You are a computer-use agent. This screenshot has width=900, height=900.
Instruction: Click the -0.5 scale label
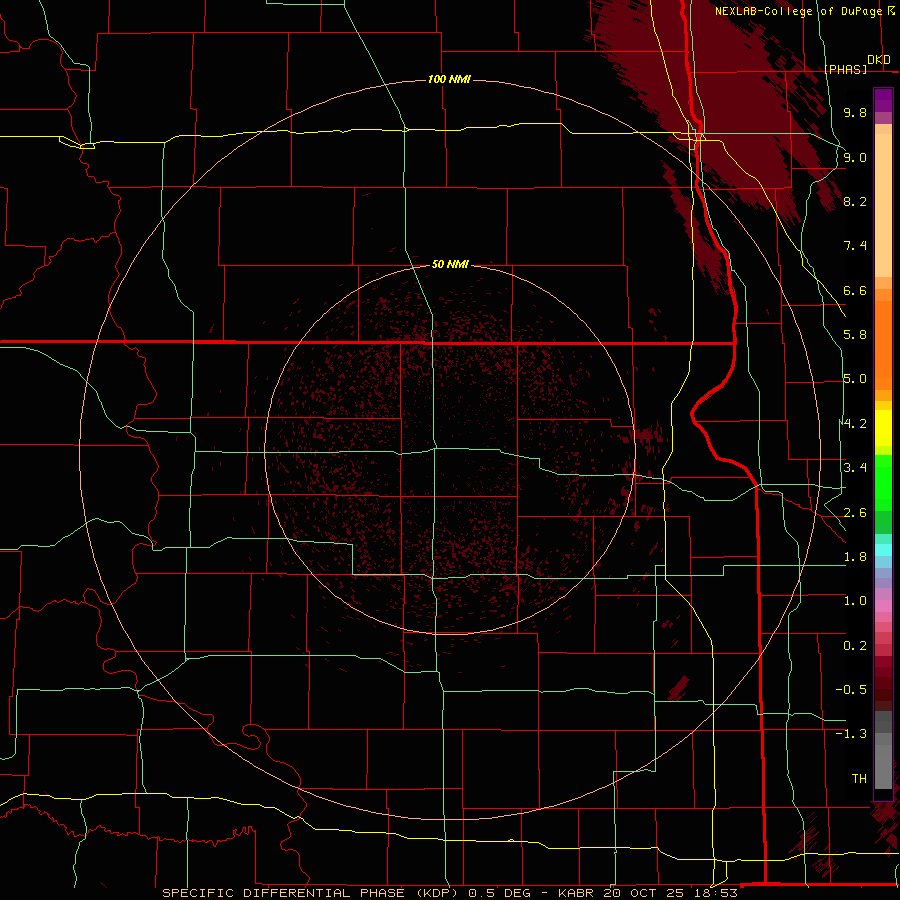tap(851, 690)
